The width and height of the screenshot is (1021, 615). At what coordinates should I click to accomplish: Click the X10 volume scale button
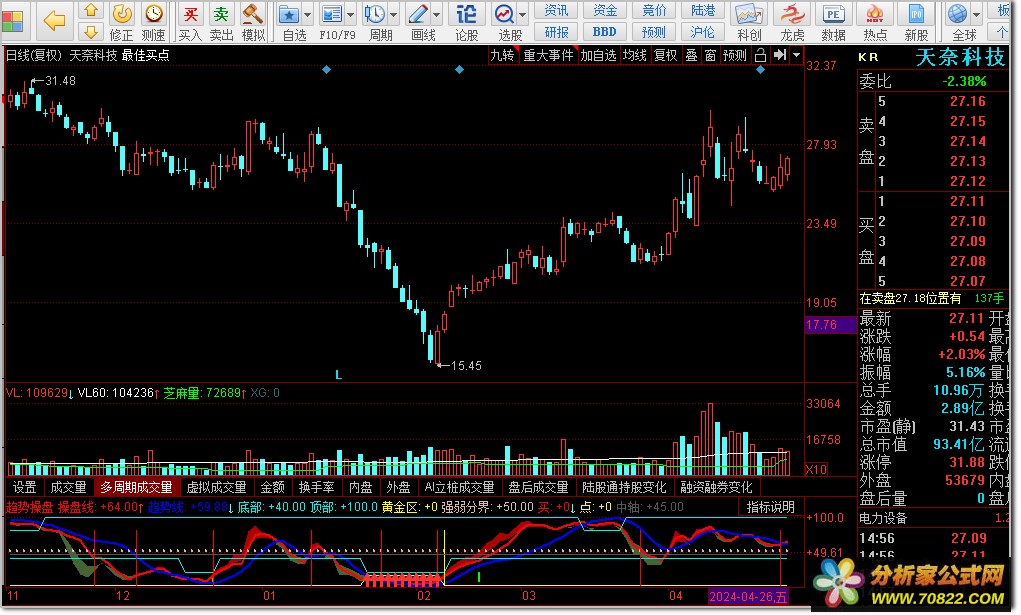pos(817,469)
